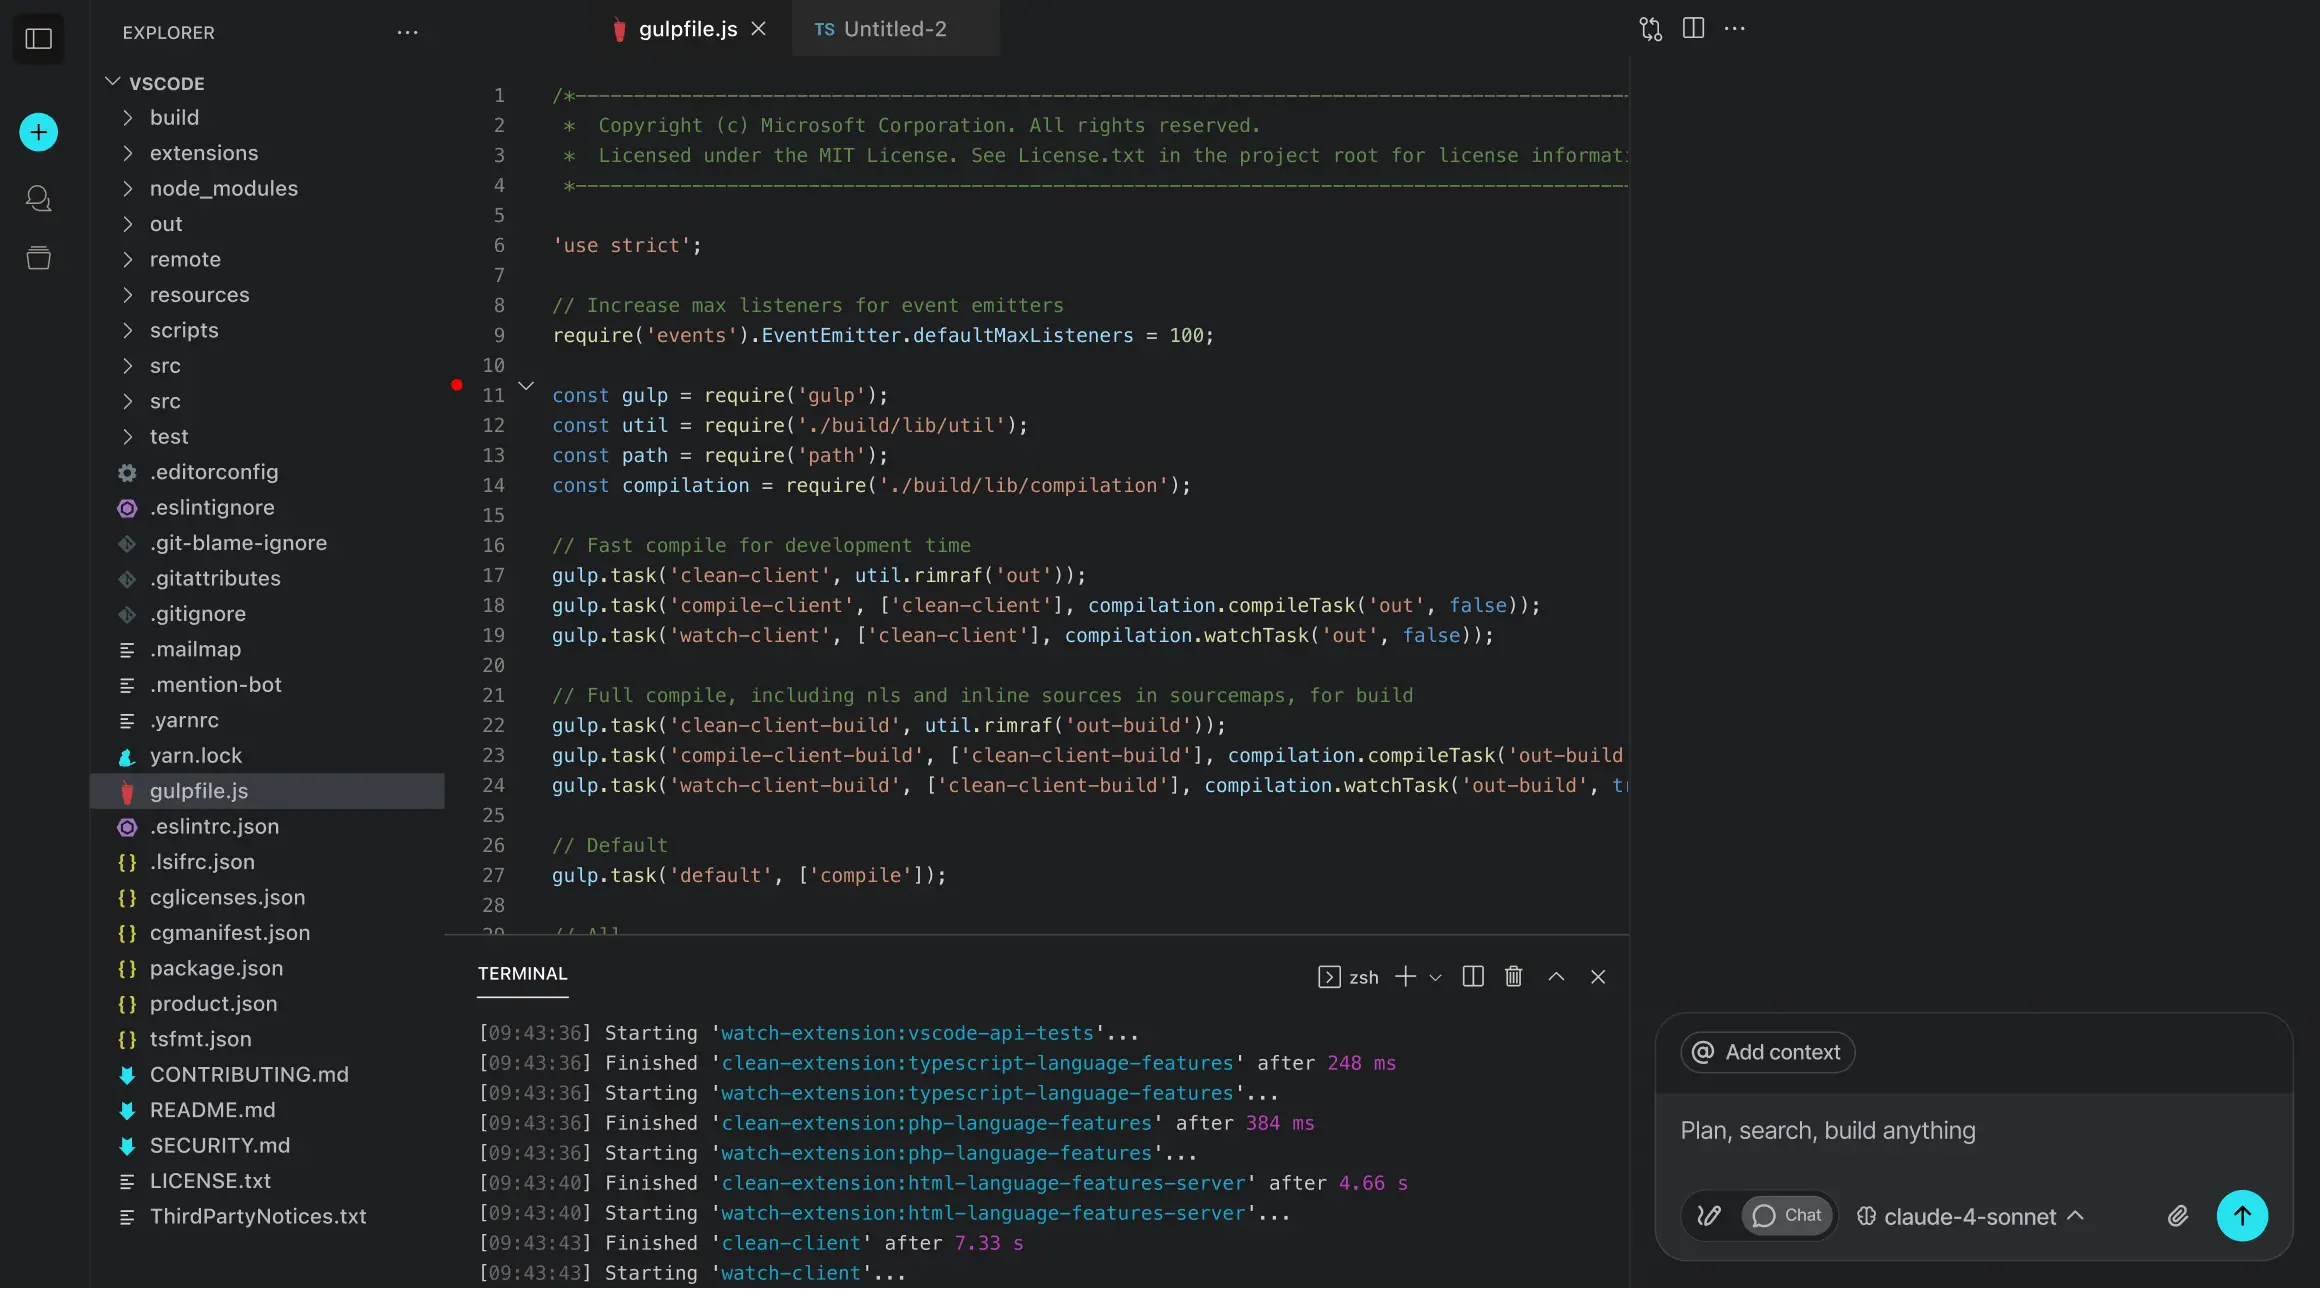The width and height of the screenshot is (2320, 1289).
Task: Create a new terminal with the plus icon
Action: coord(1405,977)
